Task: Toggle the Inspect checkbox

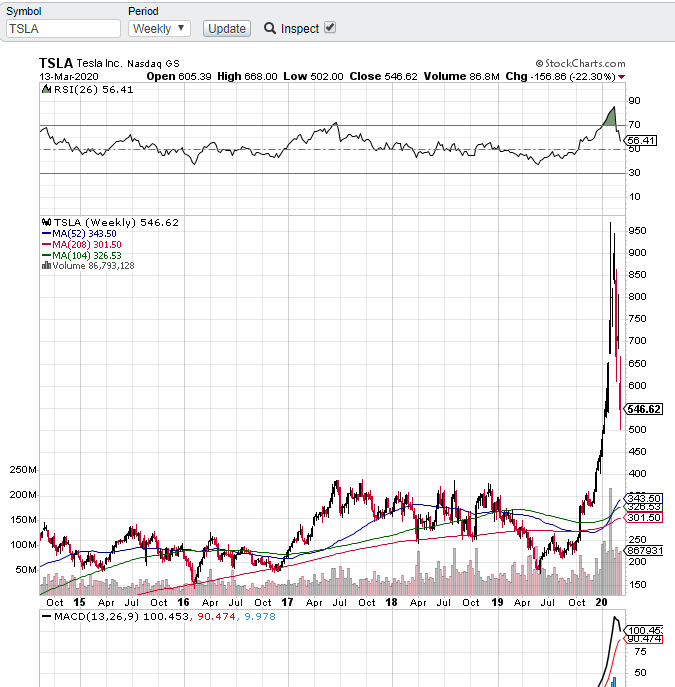Action: (x=330, y=28)
